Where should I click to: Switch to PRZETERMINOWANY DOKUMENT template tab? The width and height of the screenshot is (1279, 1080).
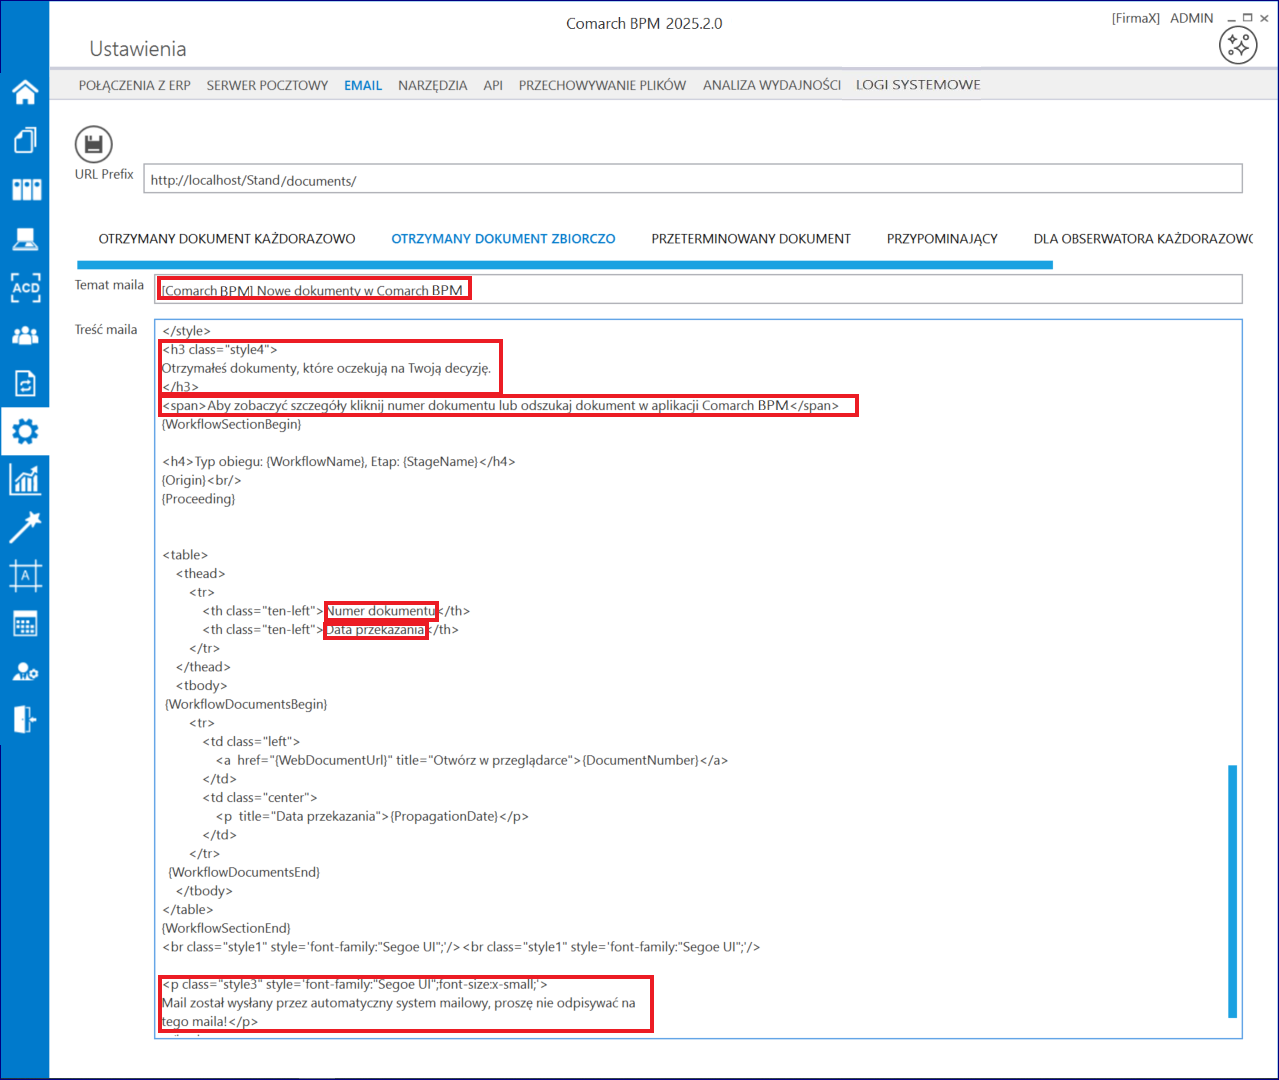[x=751, y=239]
